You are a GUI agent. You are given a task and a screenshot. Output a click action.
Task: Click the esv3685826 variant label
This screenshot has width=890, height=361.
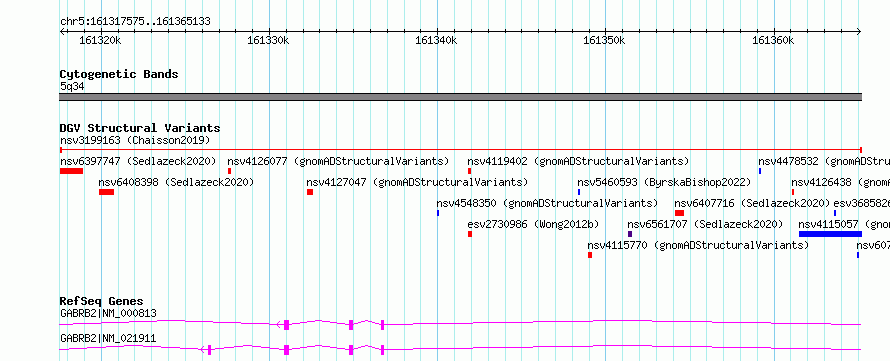click(x=862, y=203)
